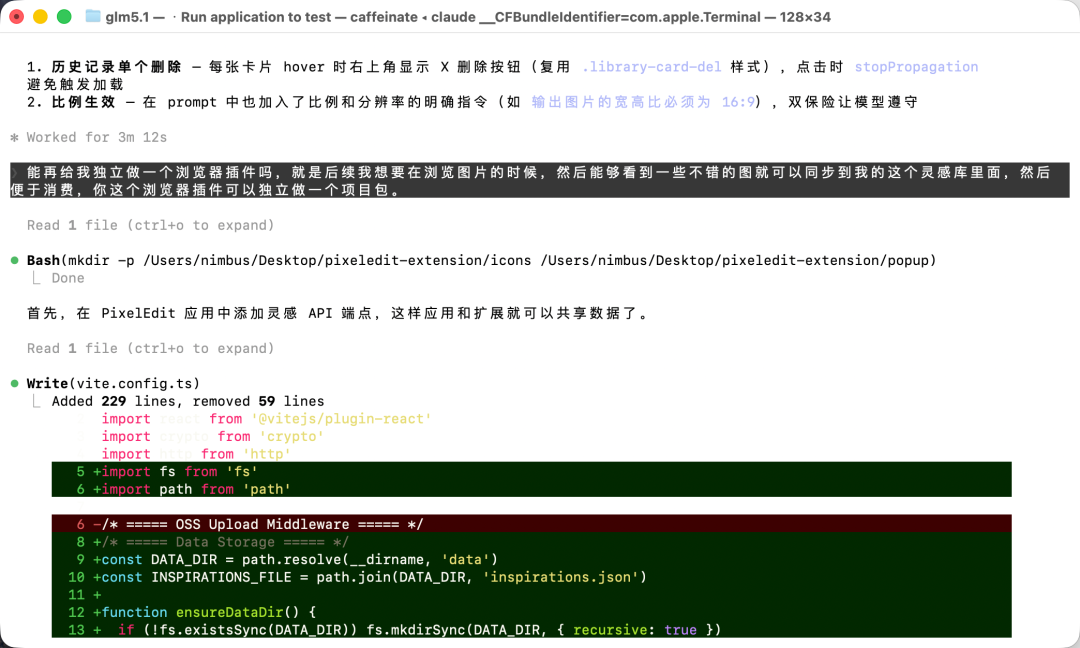The height and width of the screenshot is (648, 1080).
Task: Click the 'fs.existsSync(DATA_DIR)' line 13
Action: (531, 630)
